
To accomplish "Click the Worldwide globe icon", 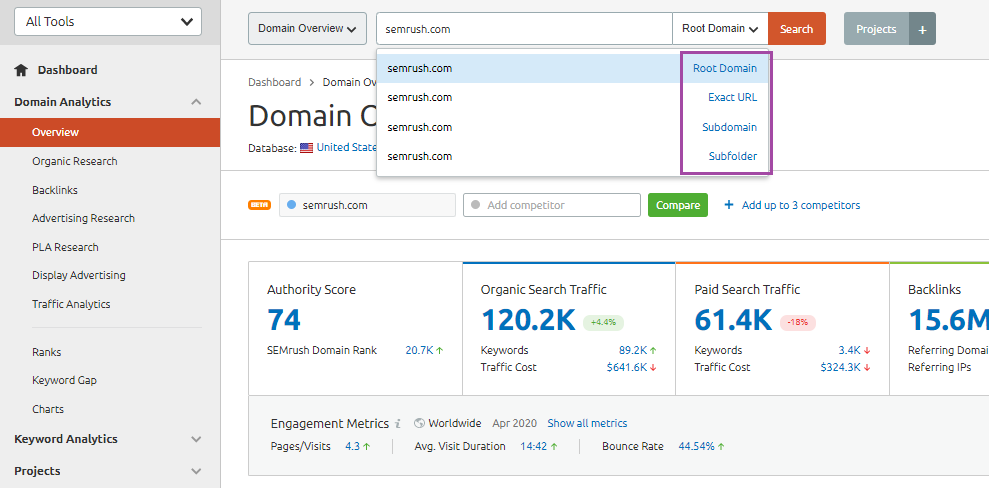I will (x=419, y=423).
